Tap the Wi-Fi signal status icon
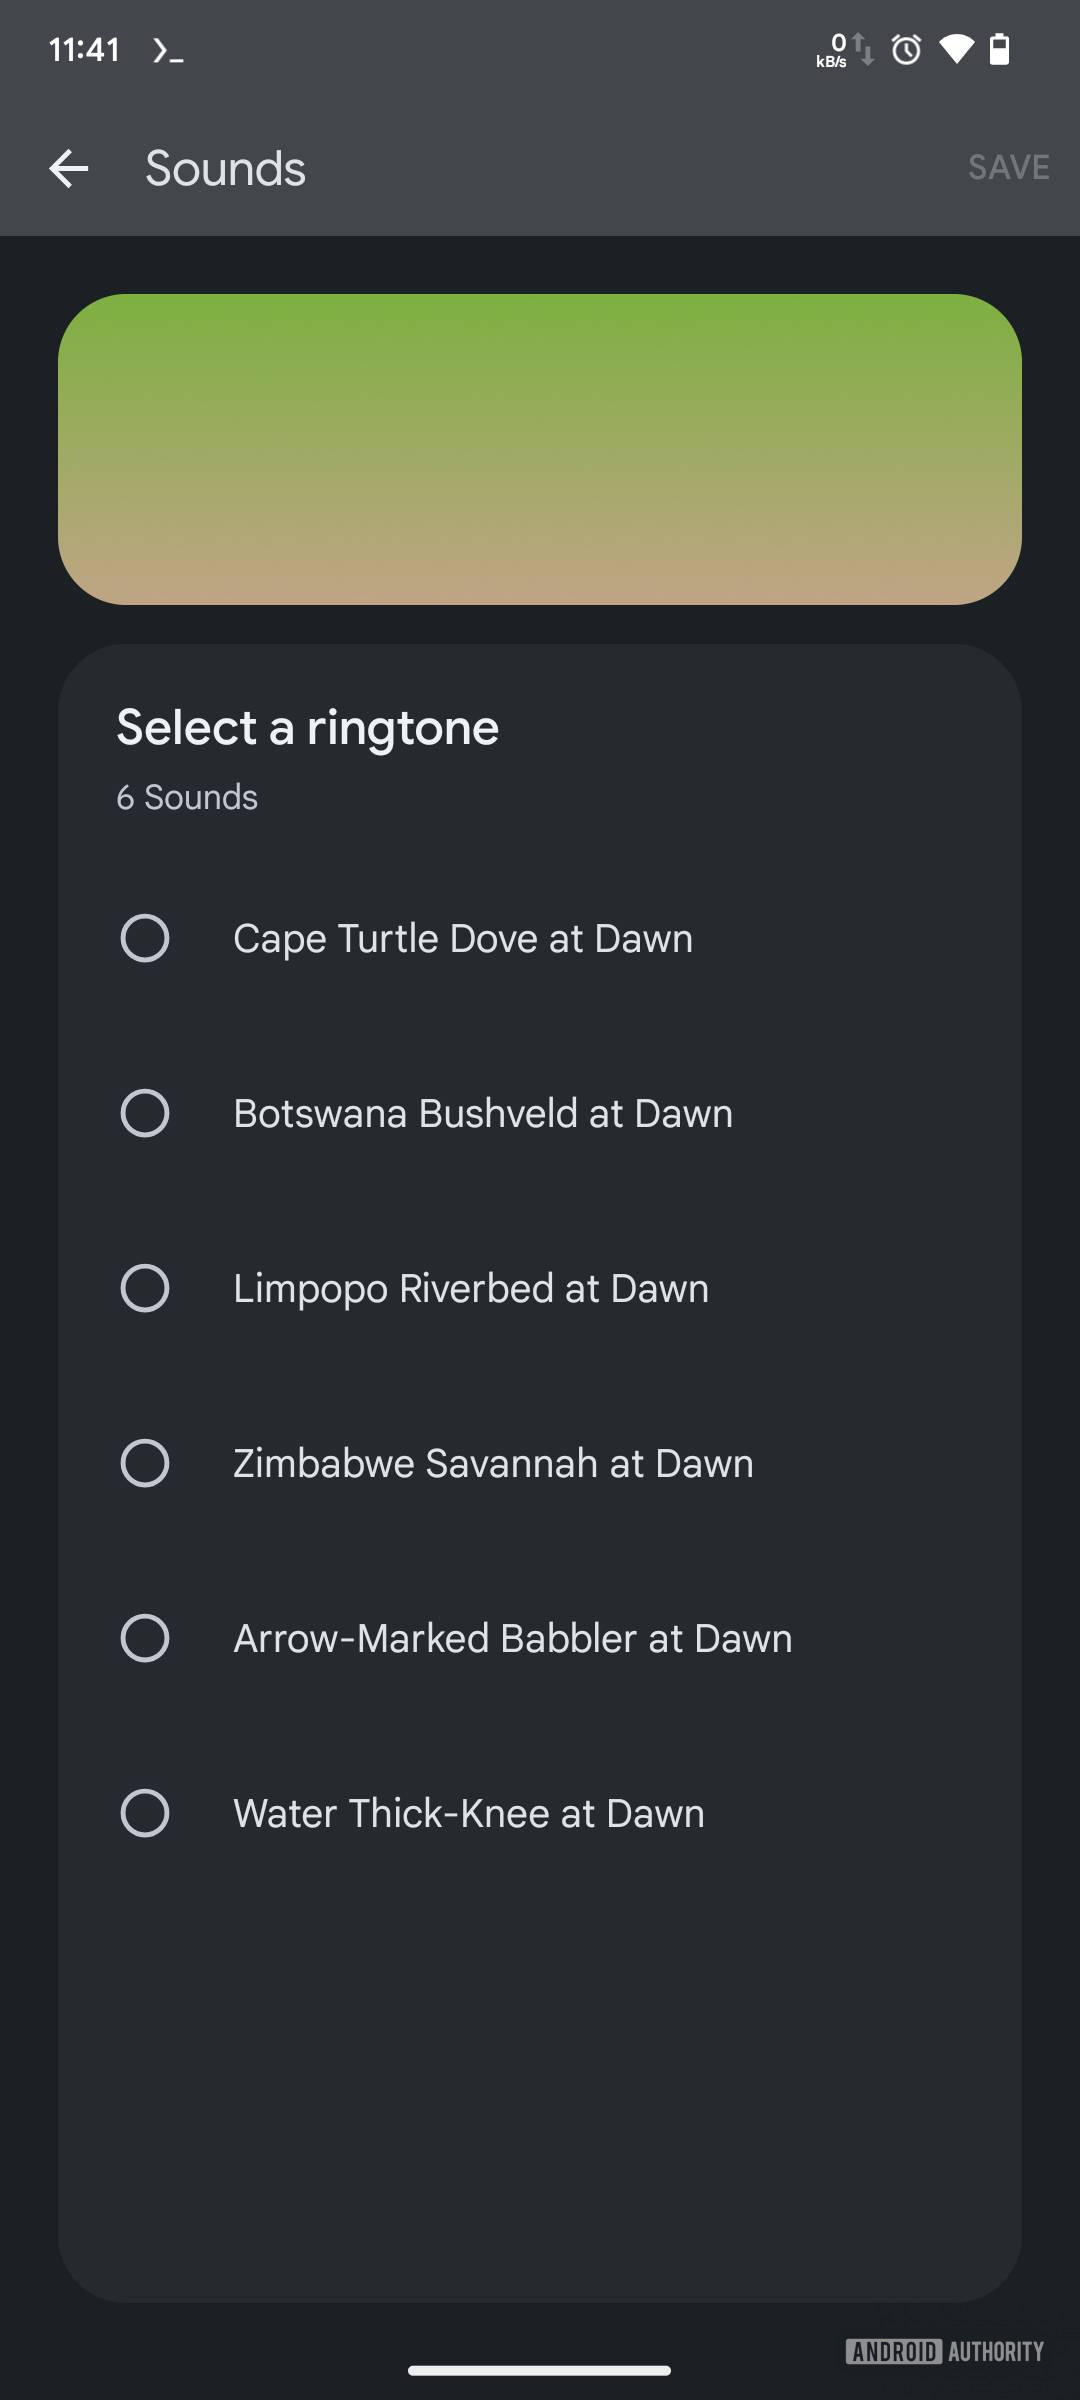Viewport: 1080px width, 2400px height. 956,49
